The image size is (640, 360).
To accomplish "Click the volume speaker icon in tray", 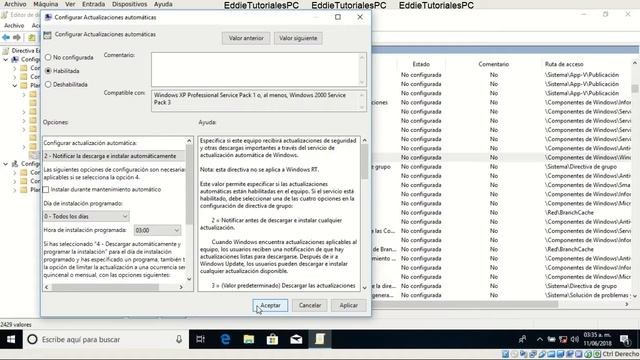I will (575, 339).
